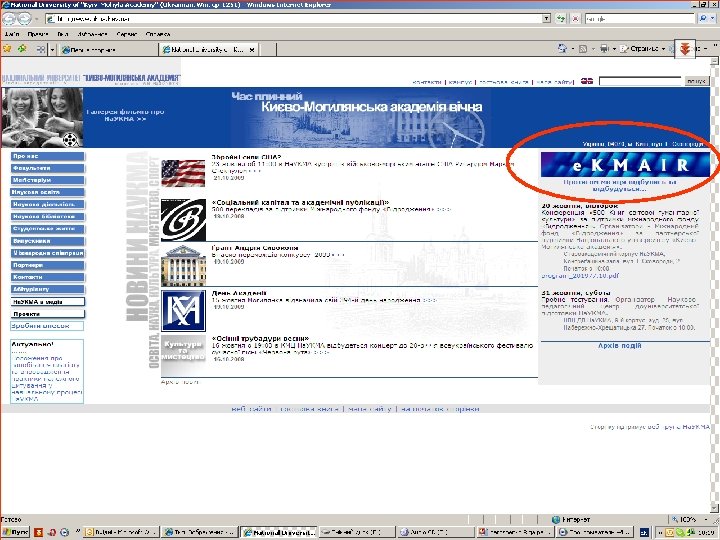The height and width of the screenshot is (540, 720).
Task: Click the browser address bar
Action: (294, 18)
